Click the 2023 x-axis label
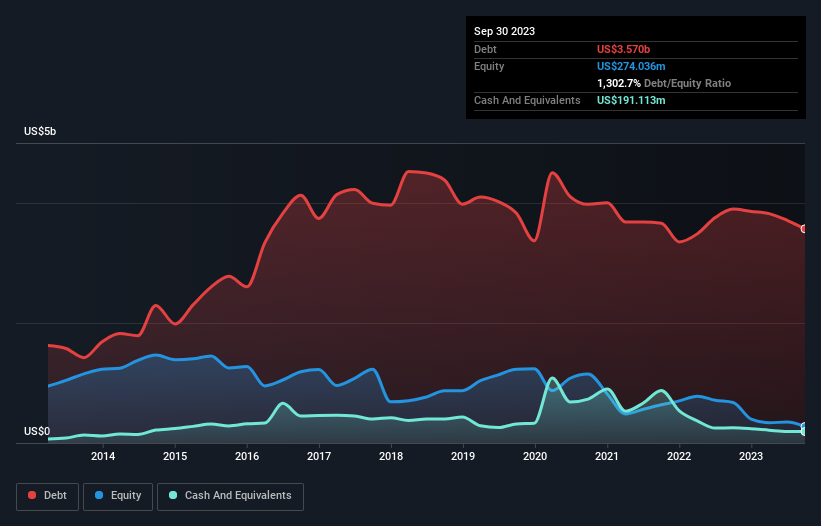Image resolution: width=821 pixels, height=526 pixels. (751, 456)
